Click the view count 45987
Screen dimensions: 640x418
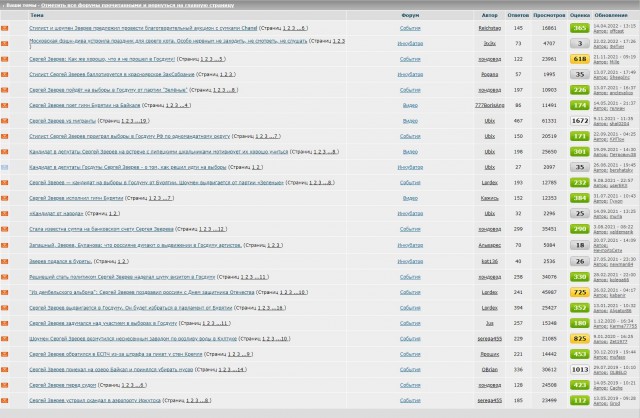[x=549, y=293]
